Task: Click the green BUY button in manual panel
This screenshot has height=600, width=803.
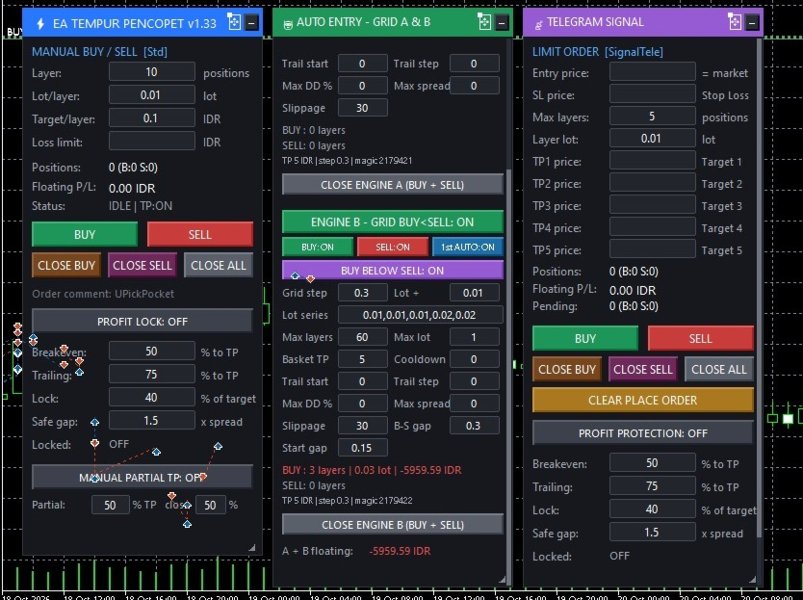Action: point(84,234)
